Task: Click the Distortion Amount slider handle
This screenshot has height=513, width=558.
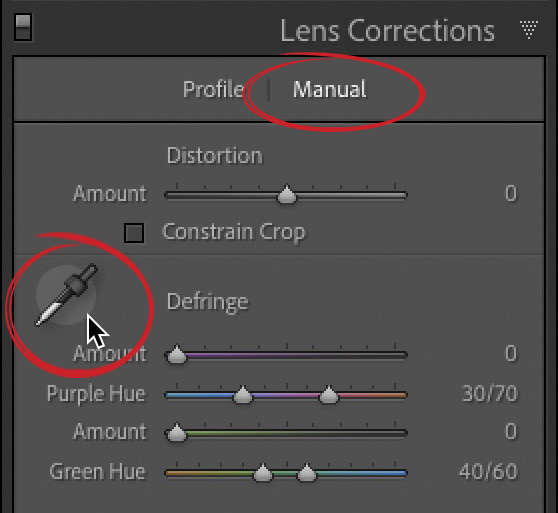Action: pyautogui.click(x=287, y=194)
